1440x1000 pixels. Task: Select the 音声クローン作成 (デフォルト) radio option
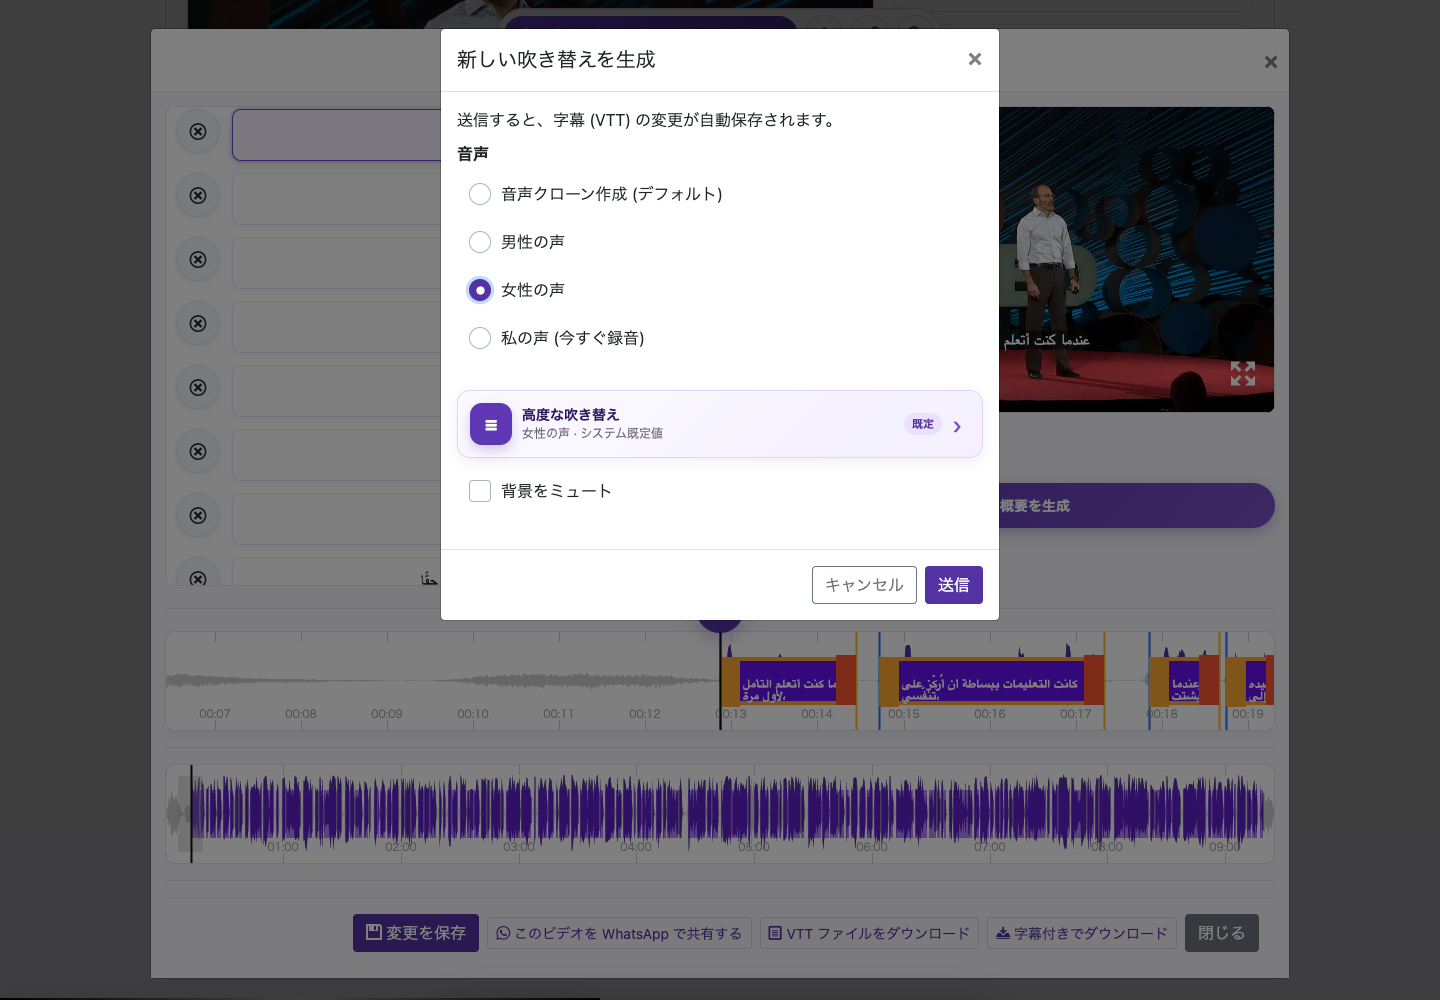tap(480, 194)
